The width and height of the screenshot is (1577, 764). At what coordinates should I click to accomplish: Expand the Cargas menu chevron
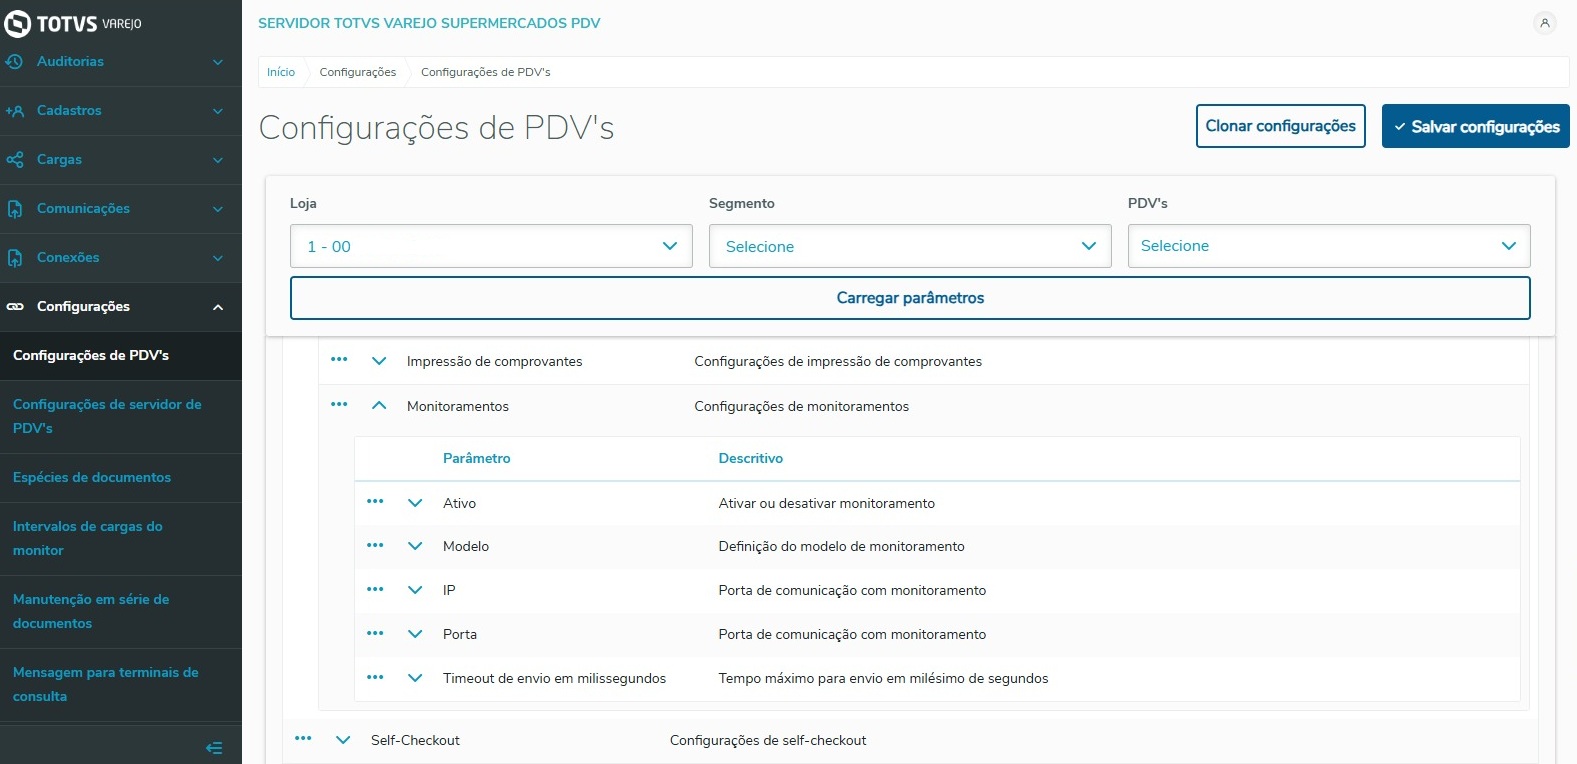218,160
